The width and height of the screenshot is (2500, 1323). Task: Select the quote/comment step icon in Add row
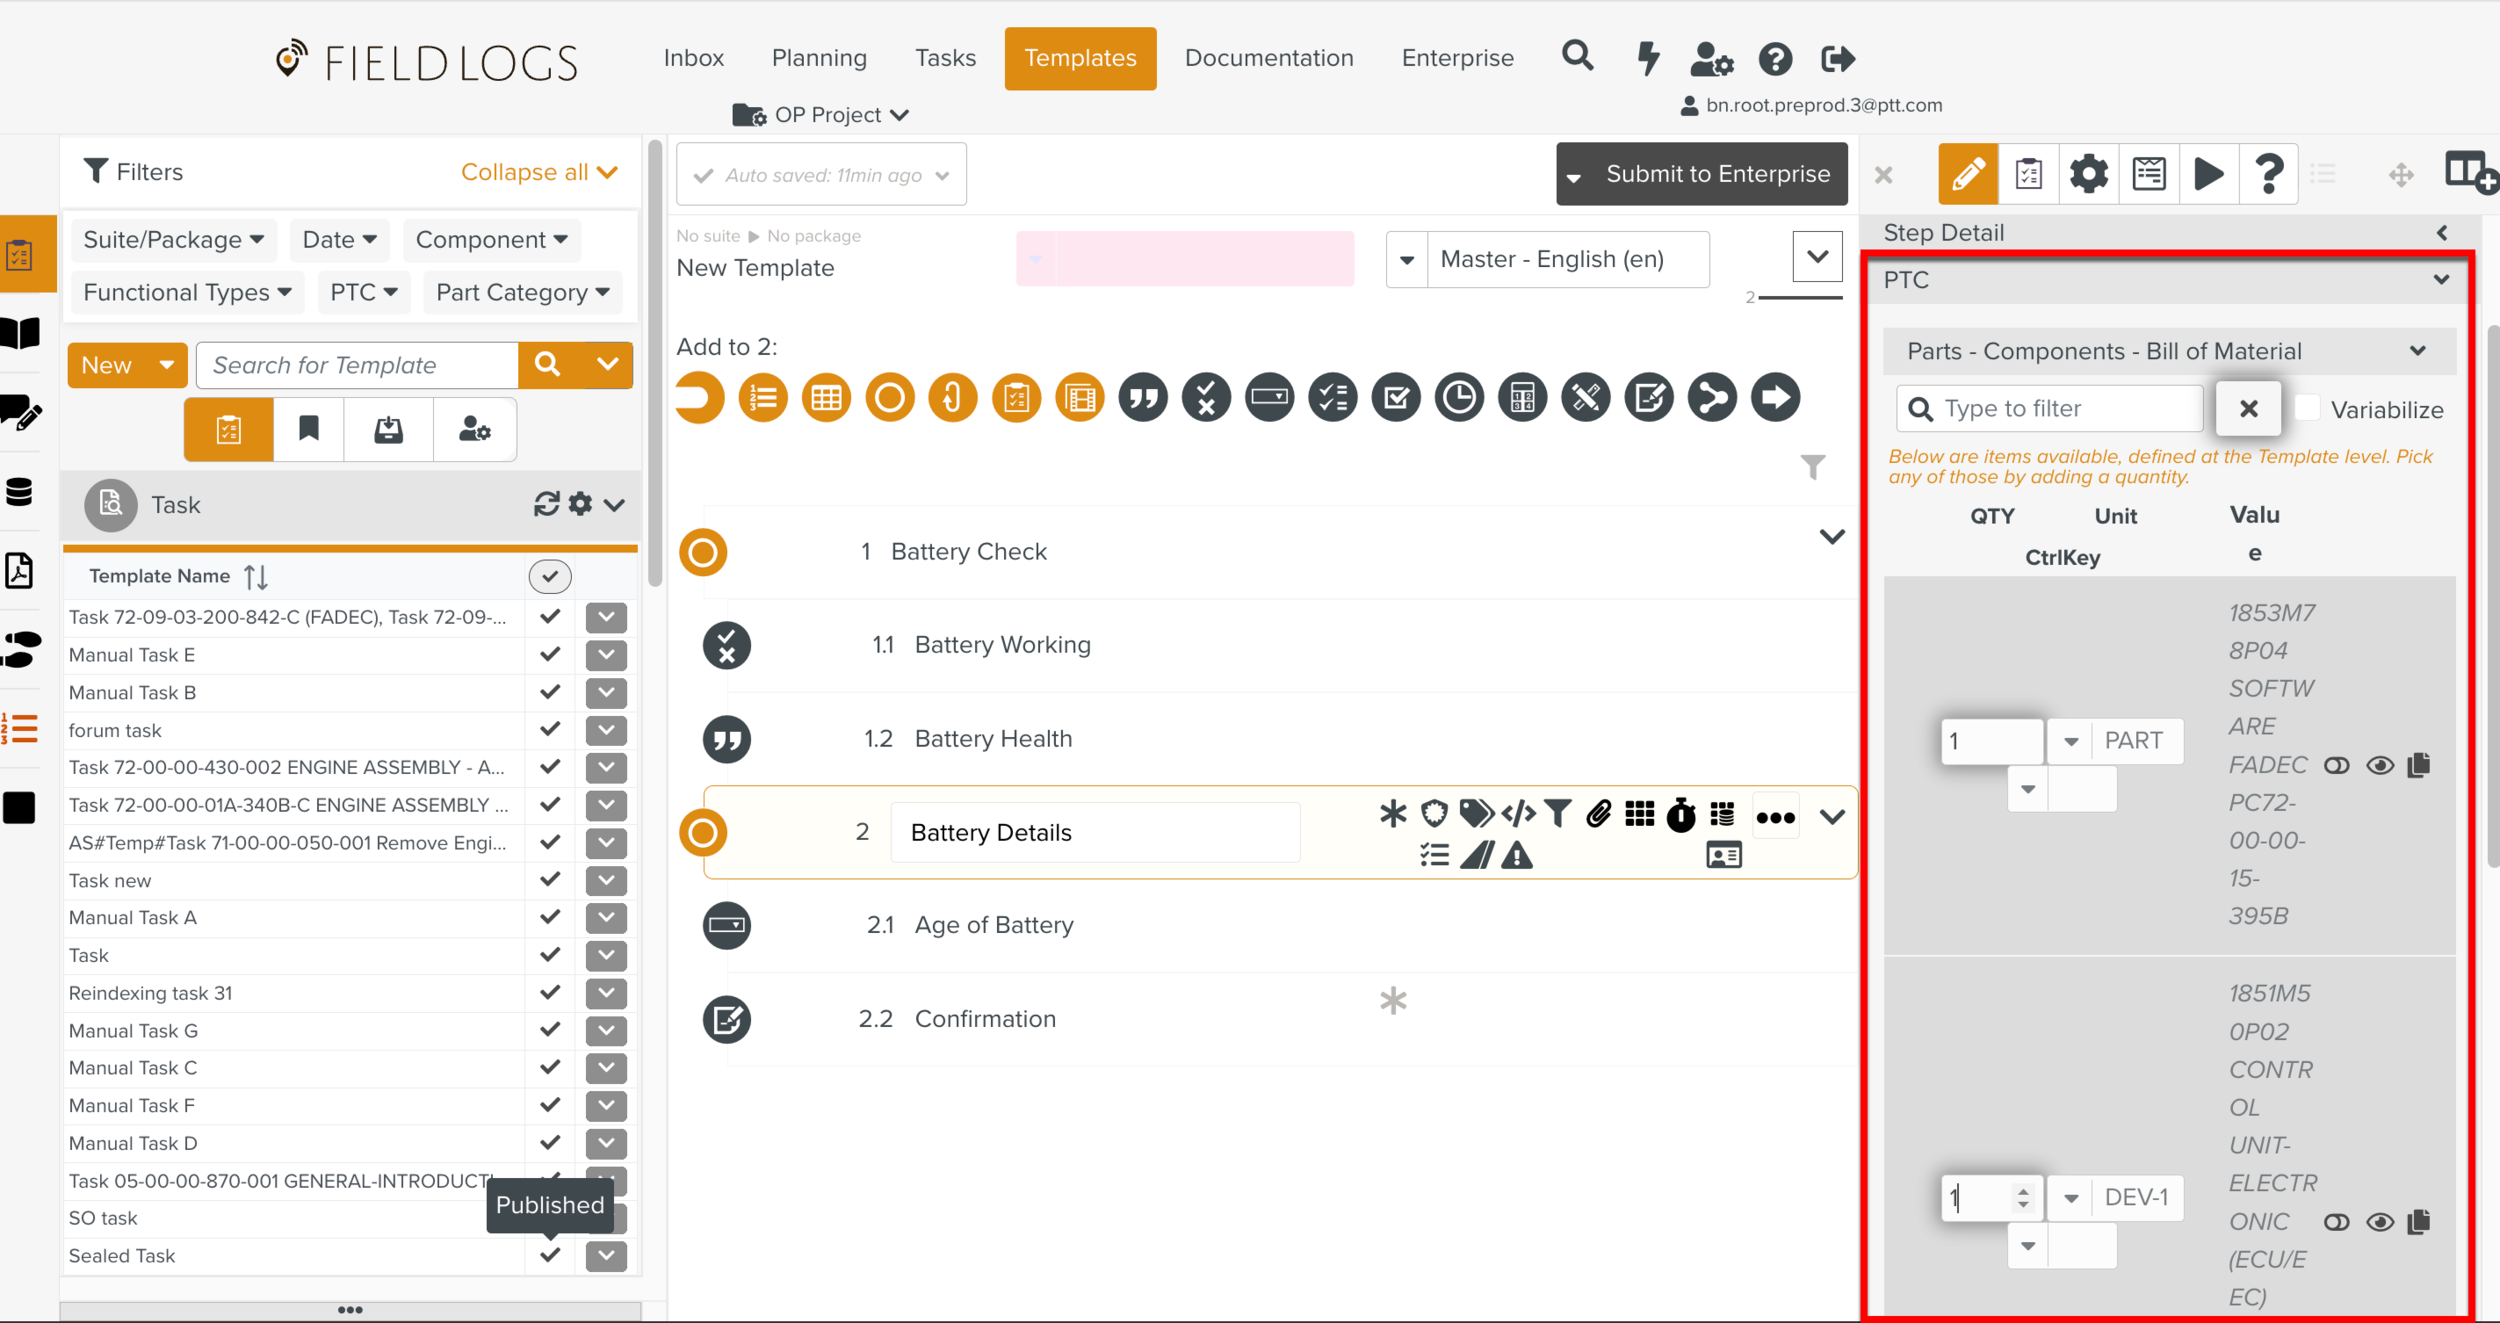click(x=1143, y=397)
